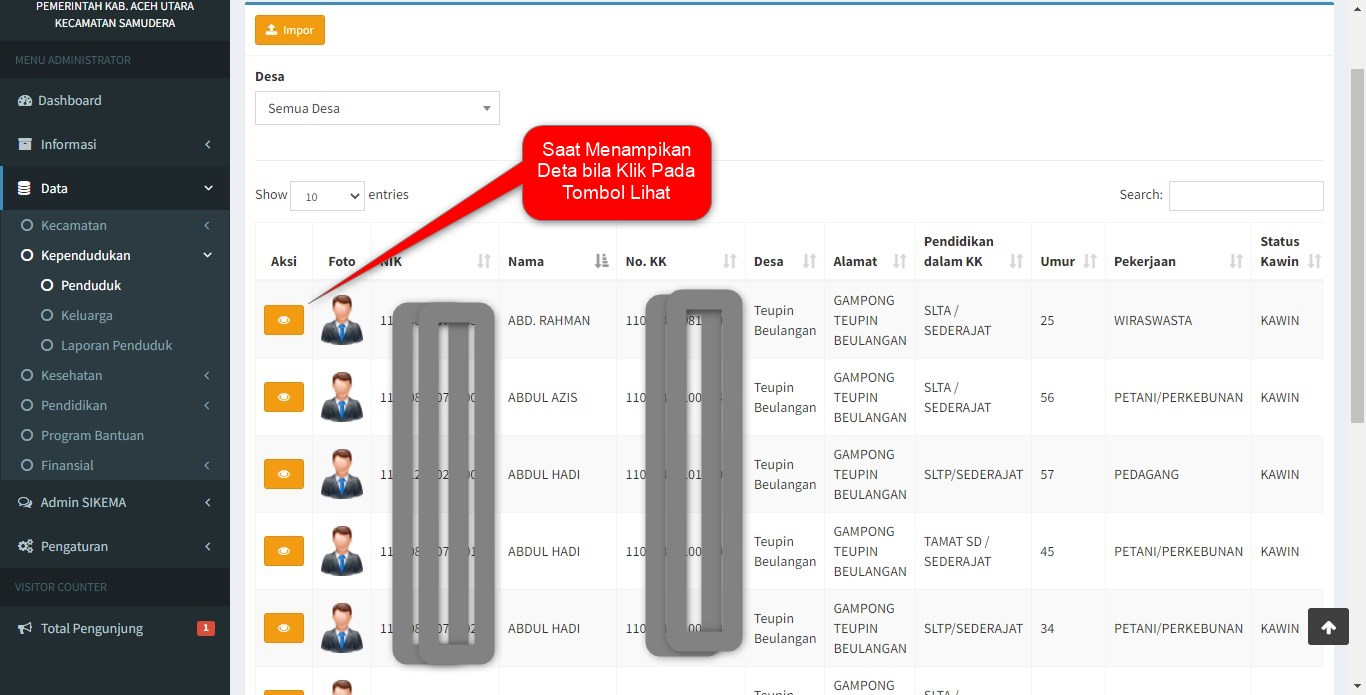Click Data menu chevron arrow
The image size is (1366, 695).
click(x=208, y=188)
